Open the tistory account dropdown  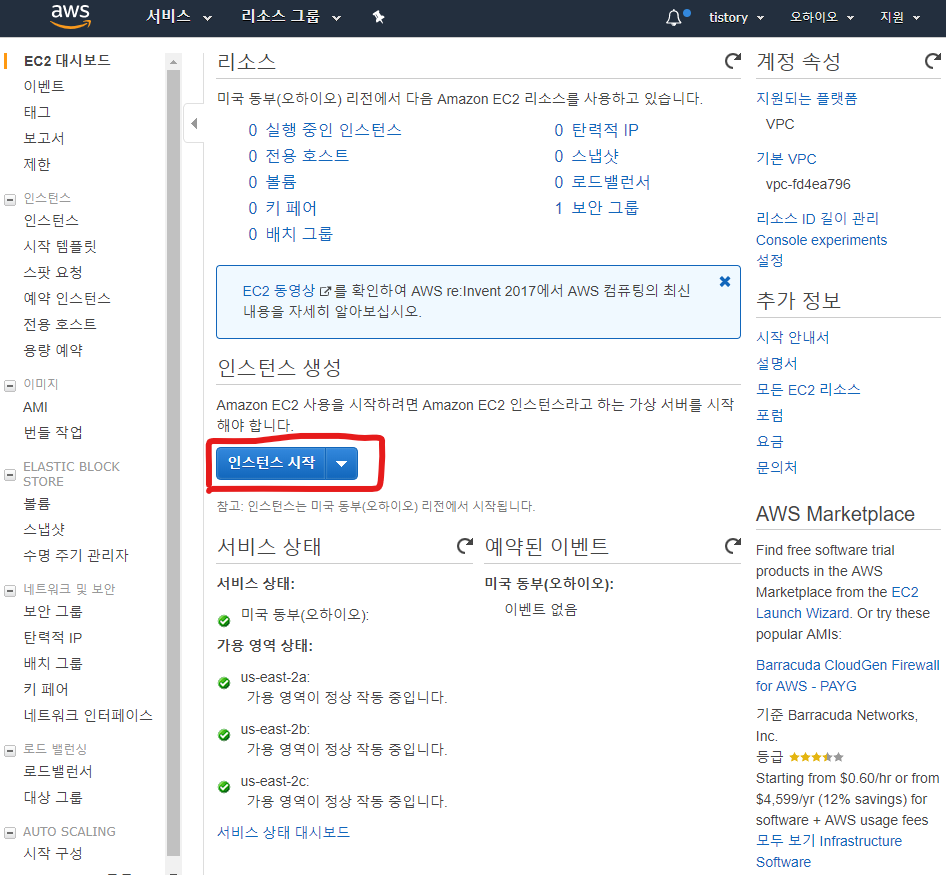point(736,18)
